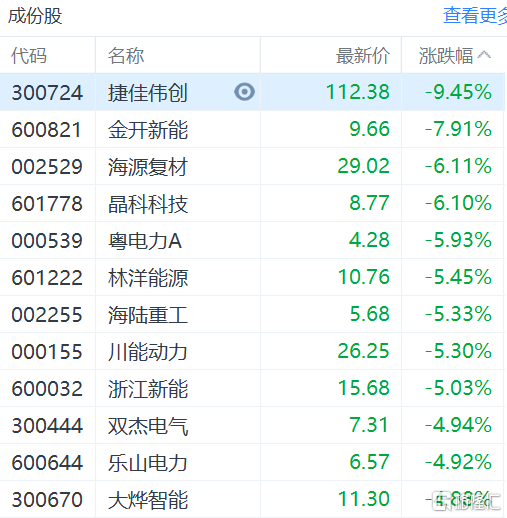Click change value -5.03%
507x518 pixels.
(458, 388)
